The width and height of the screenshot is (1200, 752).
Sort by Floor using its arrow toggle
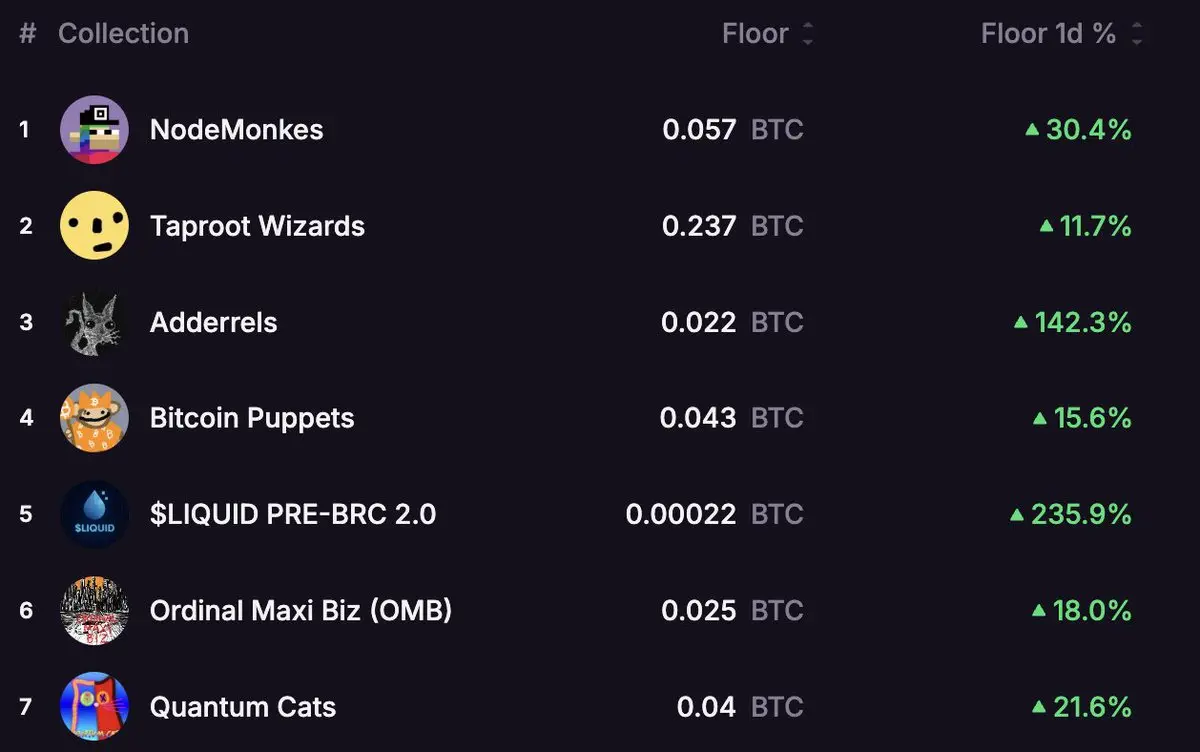(808, 34)
